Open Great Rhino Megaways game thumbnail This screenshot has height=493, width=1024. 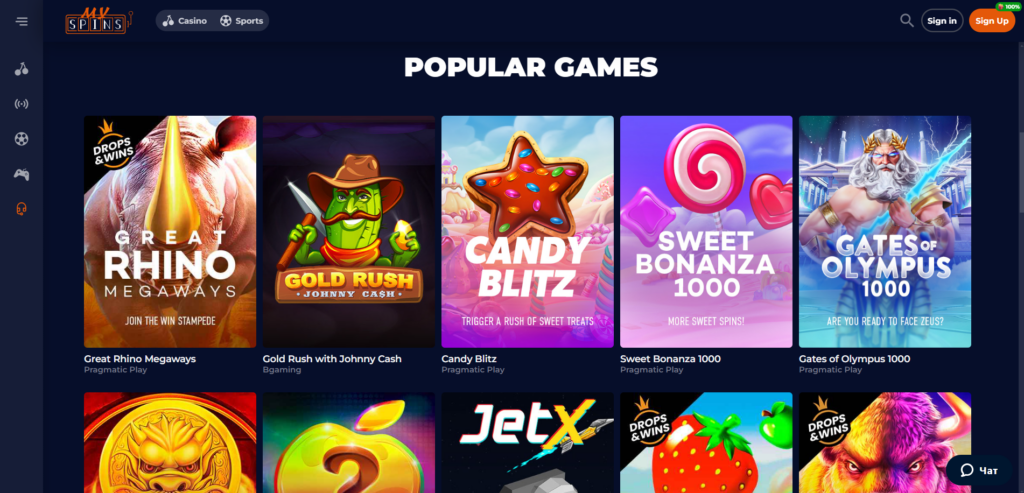(x=170, y=232)
